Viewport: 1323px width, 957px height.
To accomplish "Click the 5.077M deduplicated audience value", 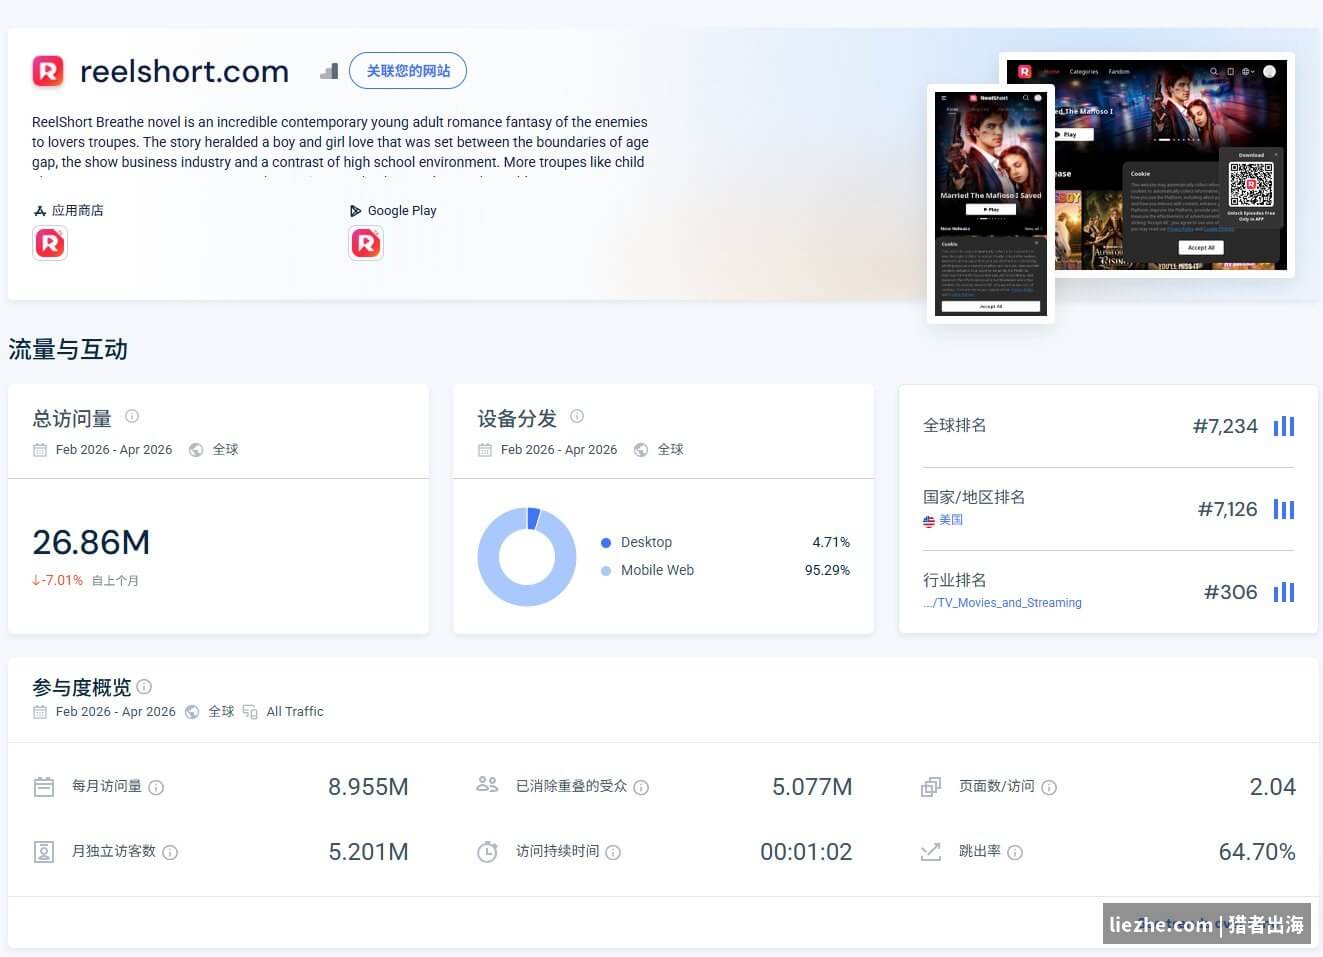I will point(812,788).
